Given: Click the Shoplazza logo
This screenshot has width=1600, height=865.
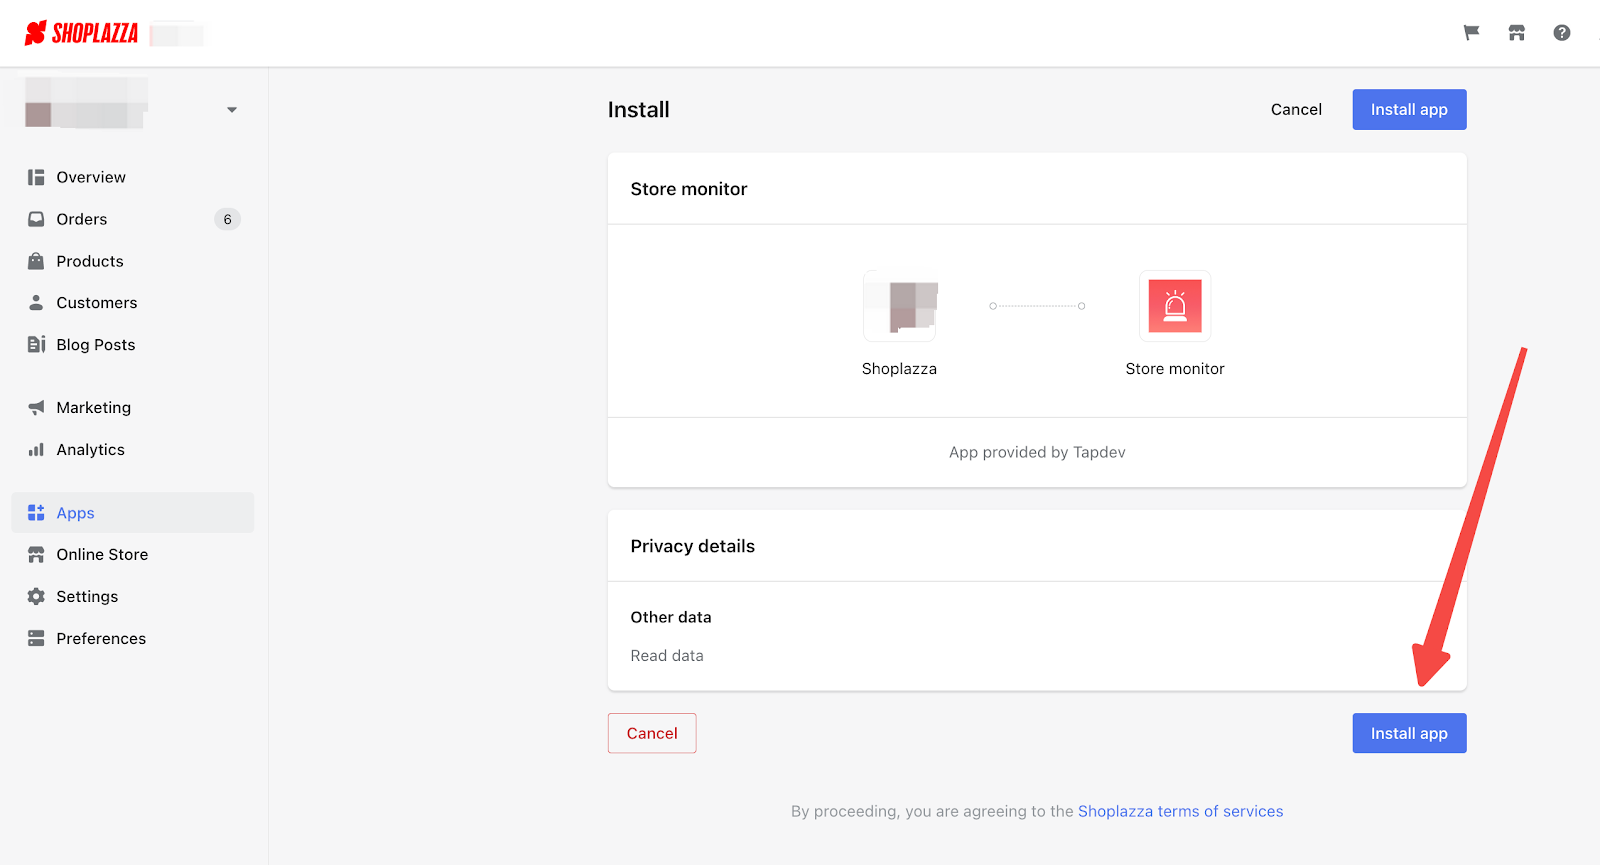Looking at the screenshot, I should [81, 33].
